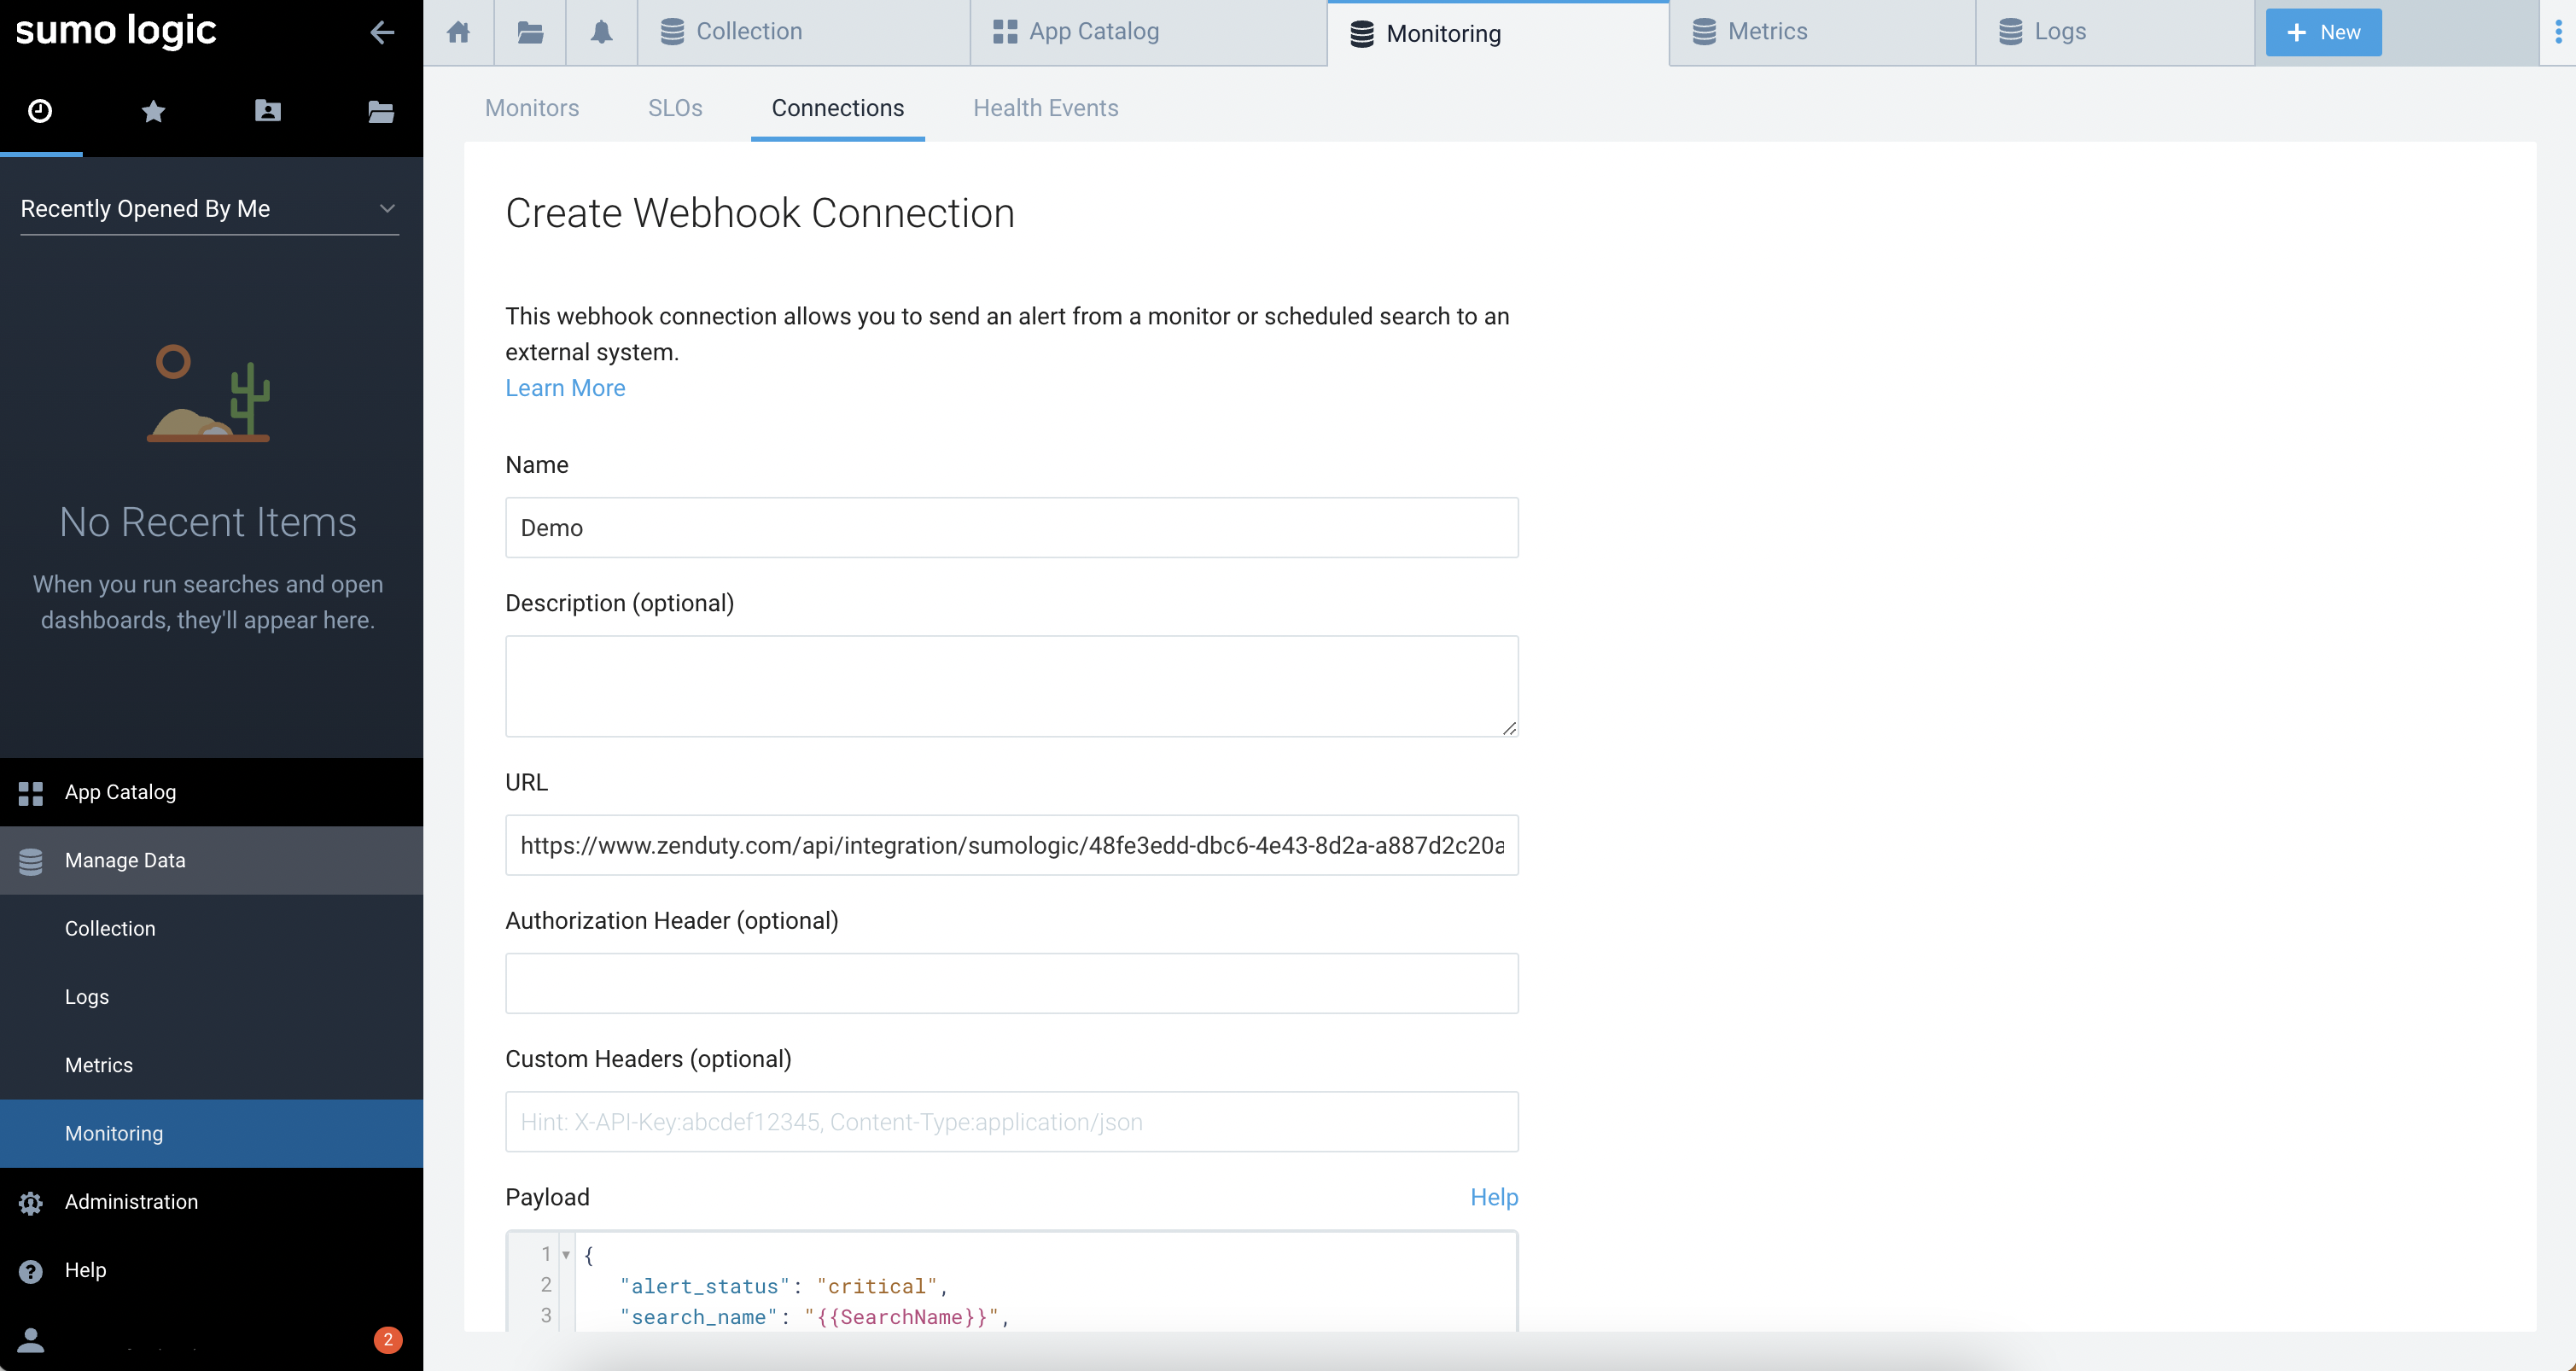Open the top bar folder icon
This screenshot has width=2576, height=1371.
tap(530, 32)
